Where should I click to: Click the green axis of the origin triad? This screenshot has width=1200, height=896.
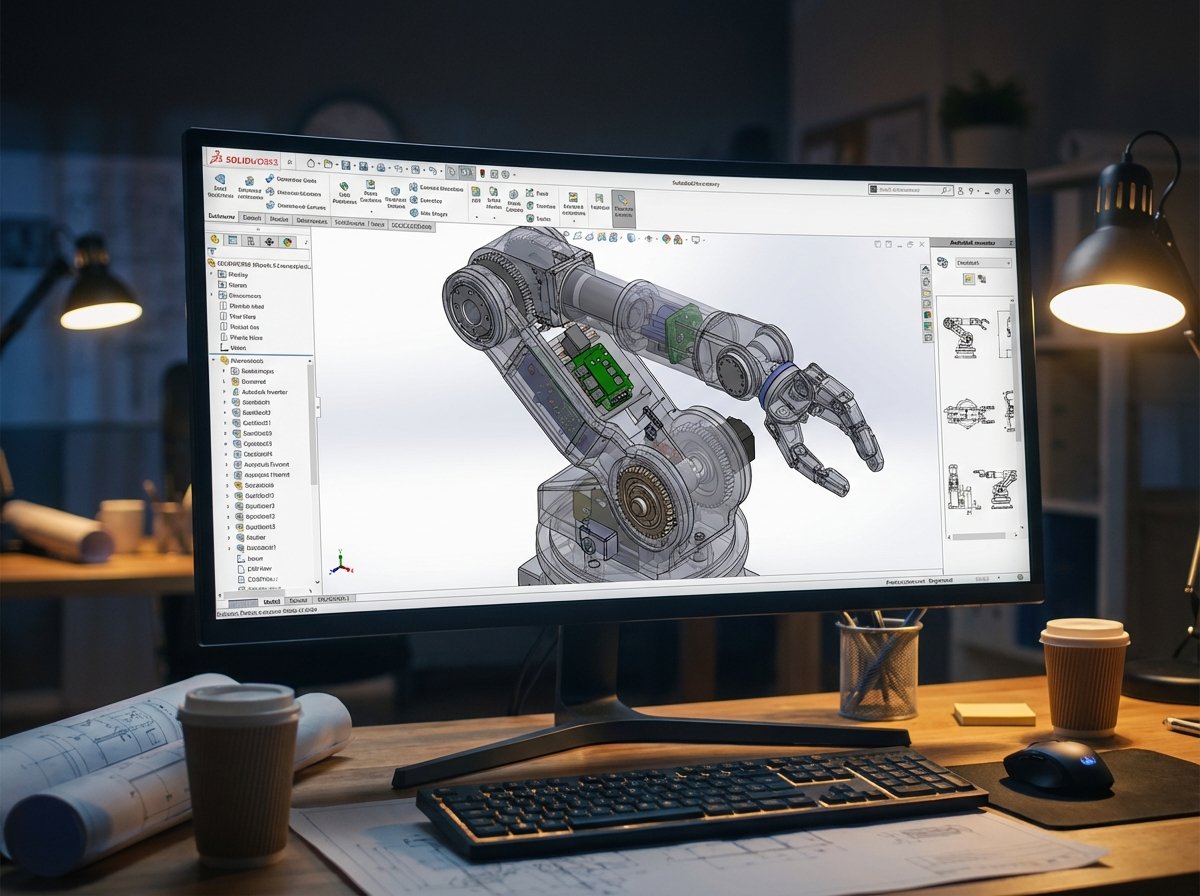(340, 556)
